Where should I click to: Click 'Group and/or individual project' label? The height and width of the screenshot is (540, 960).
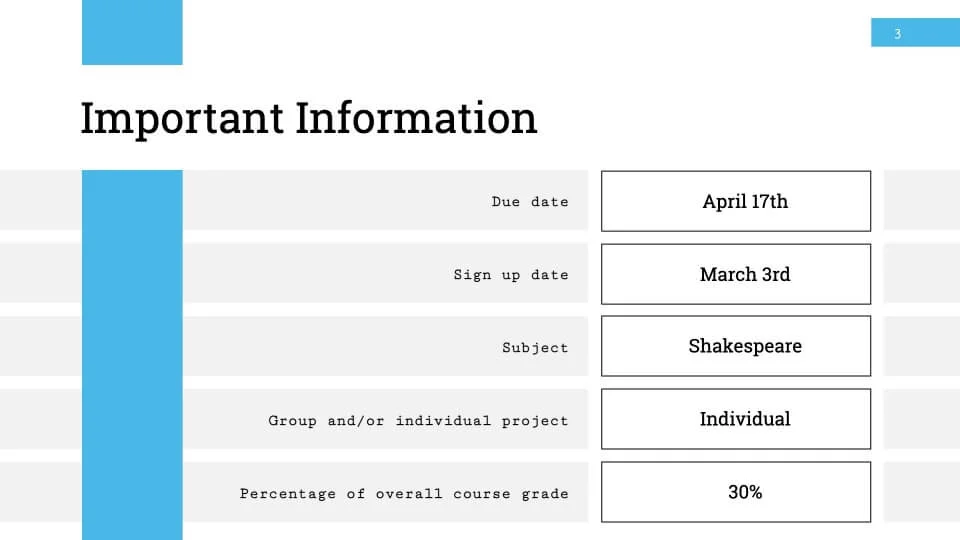point(418,421)
